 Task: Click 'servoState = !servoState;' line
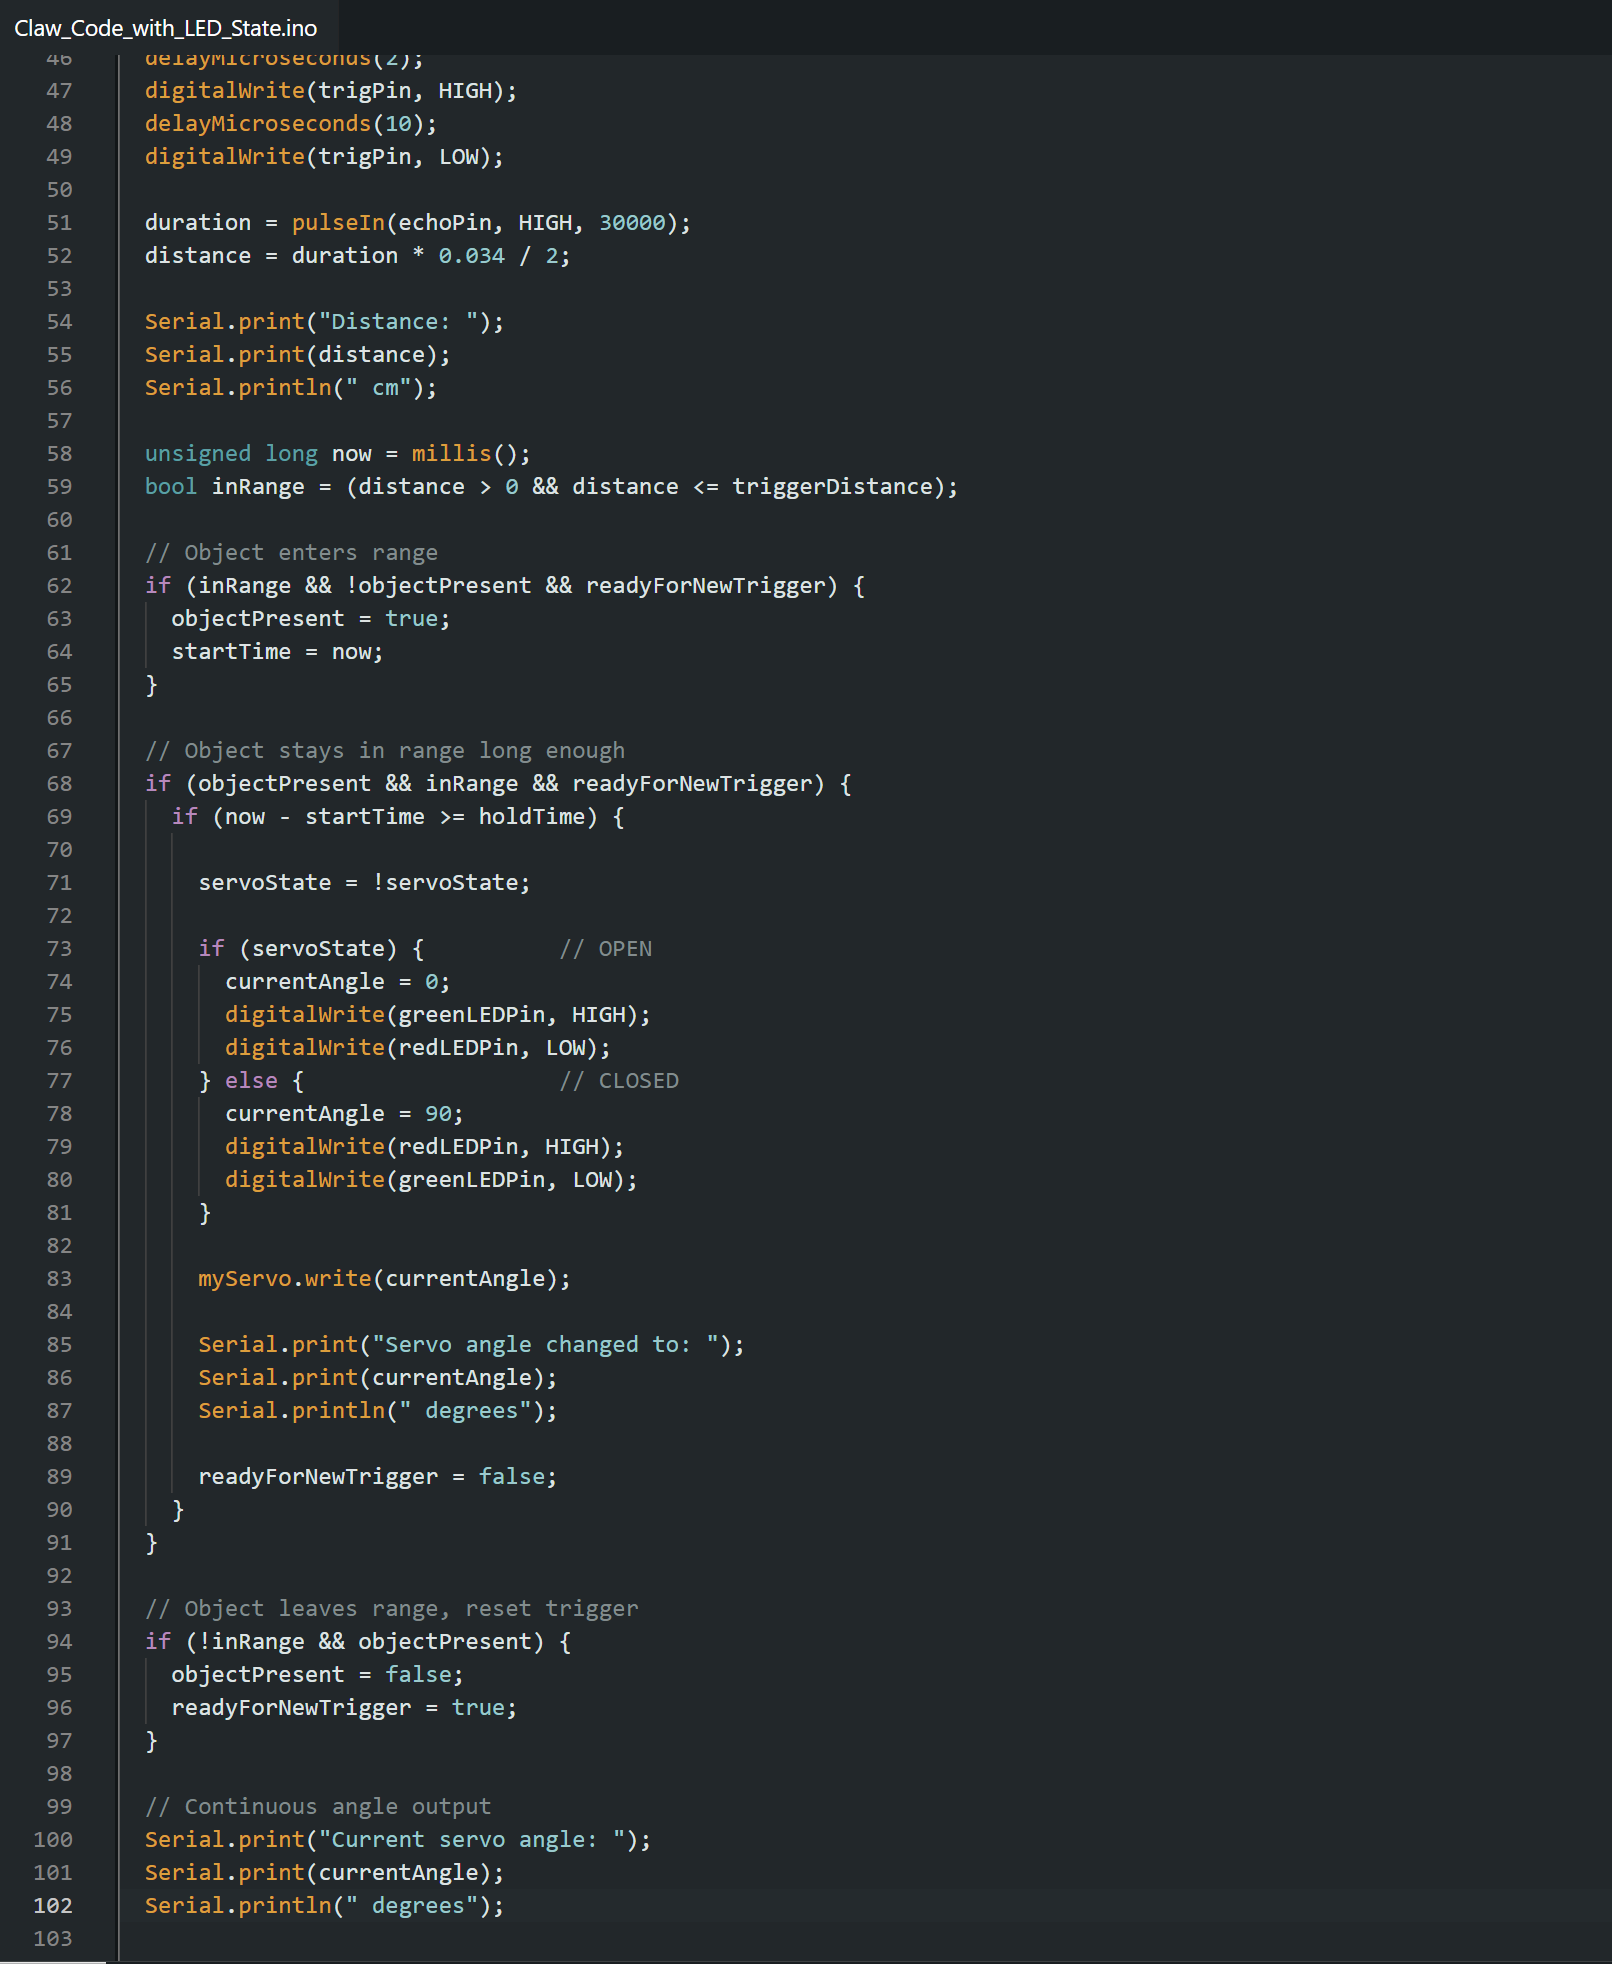[x=364, y=883]
